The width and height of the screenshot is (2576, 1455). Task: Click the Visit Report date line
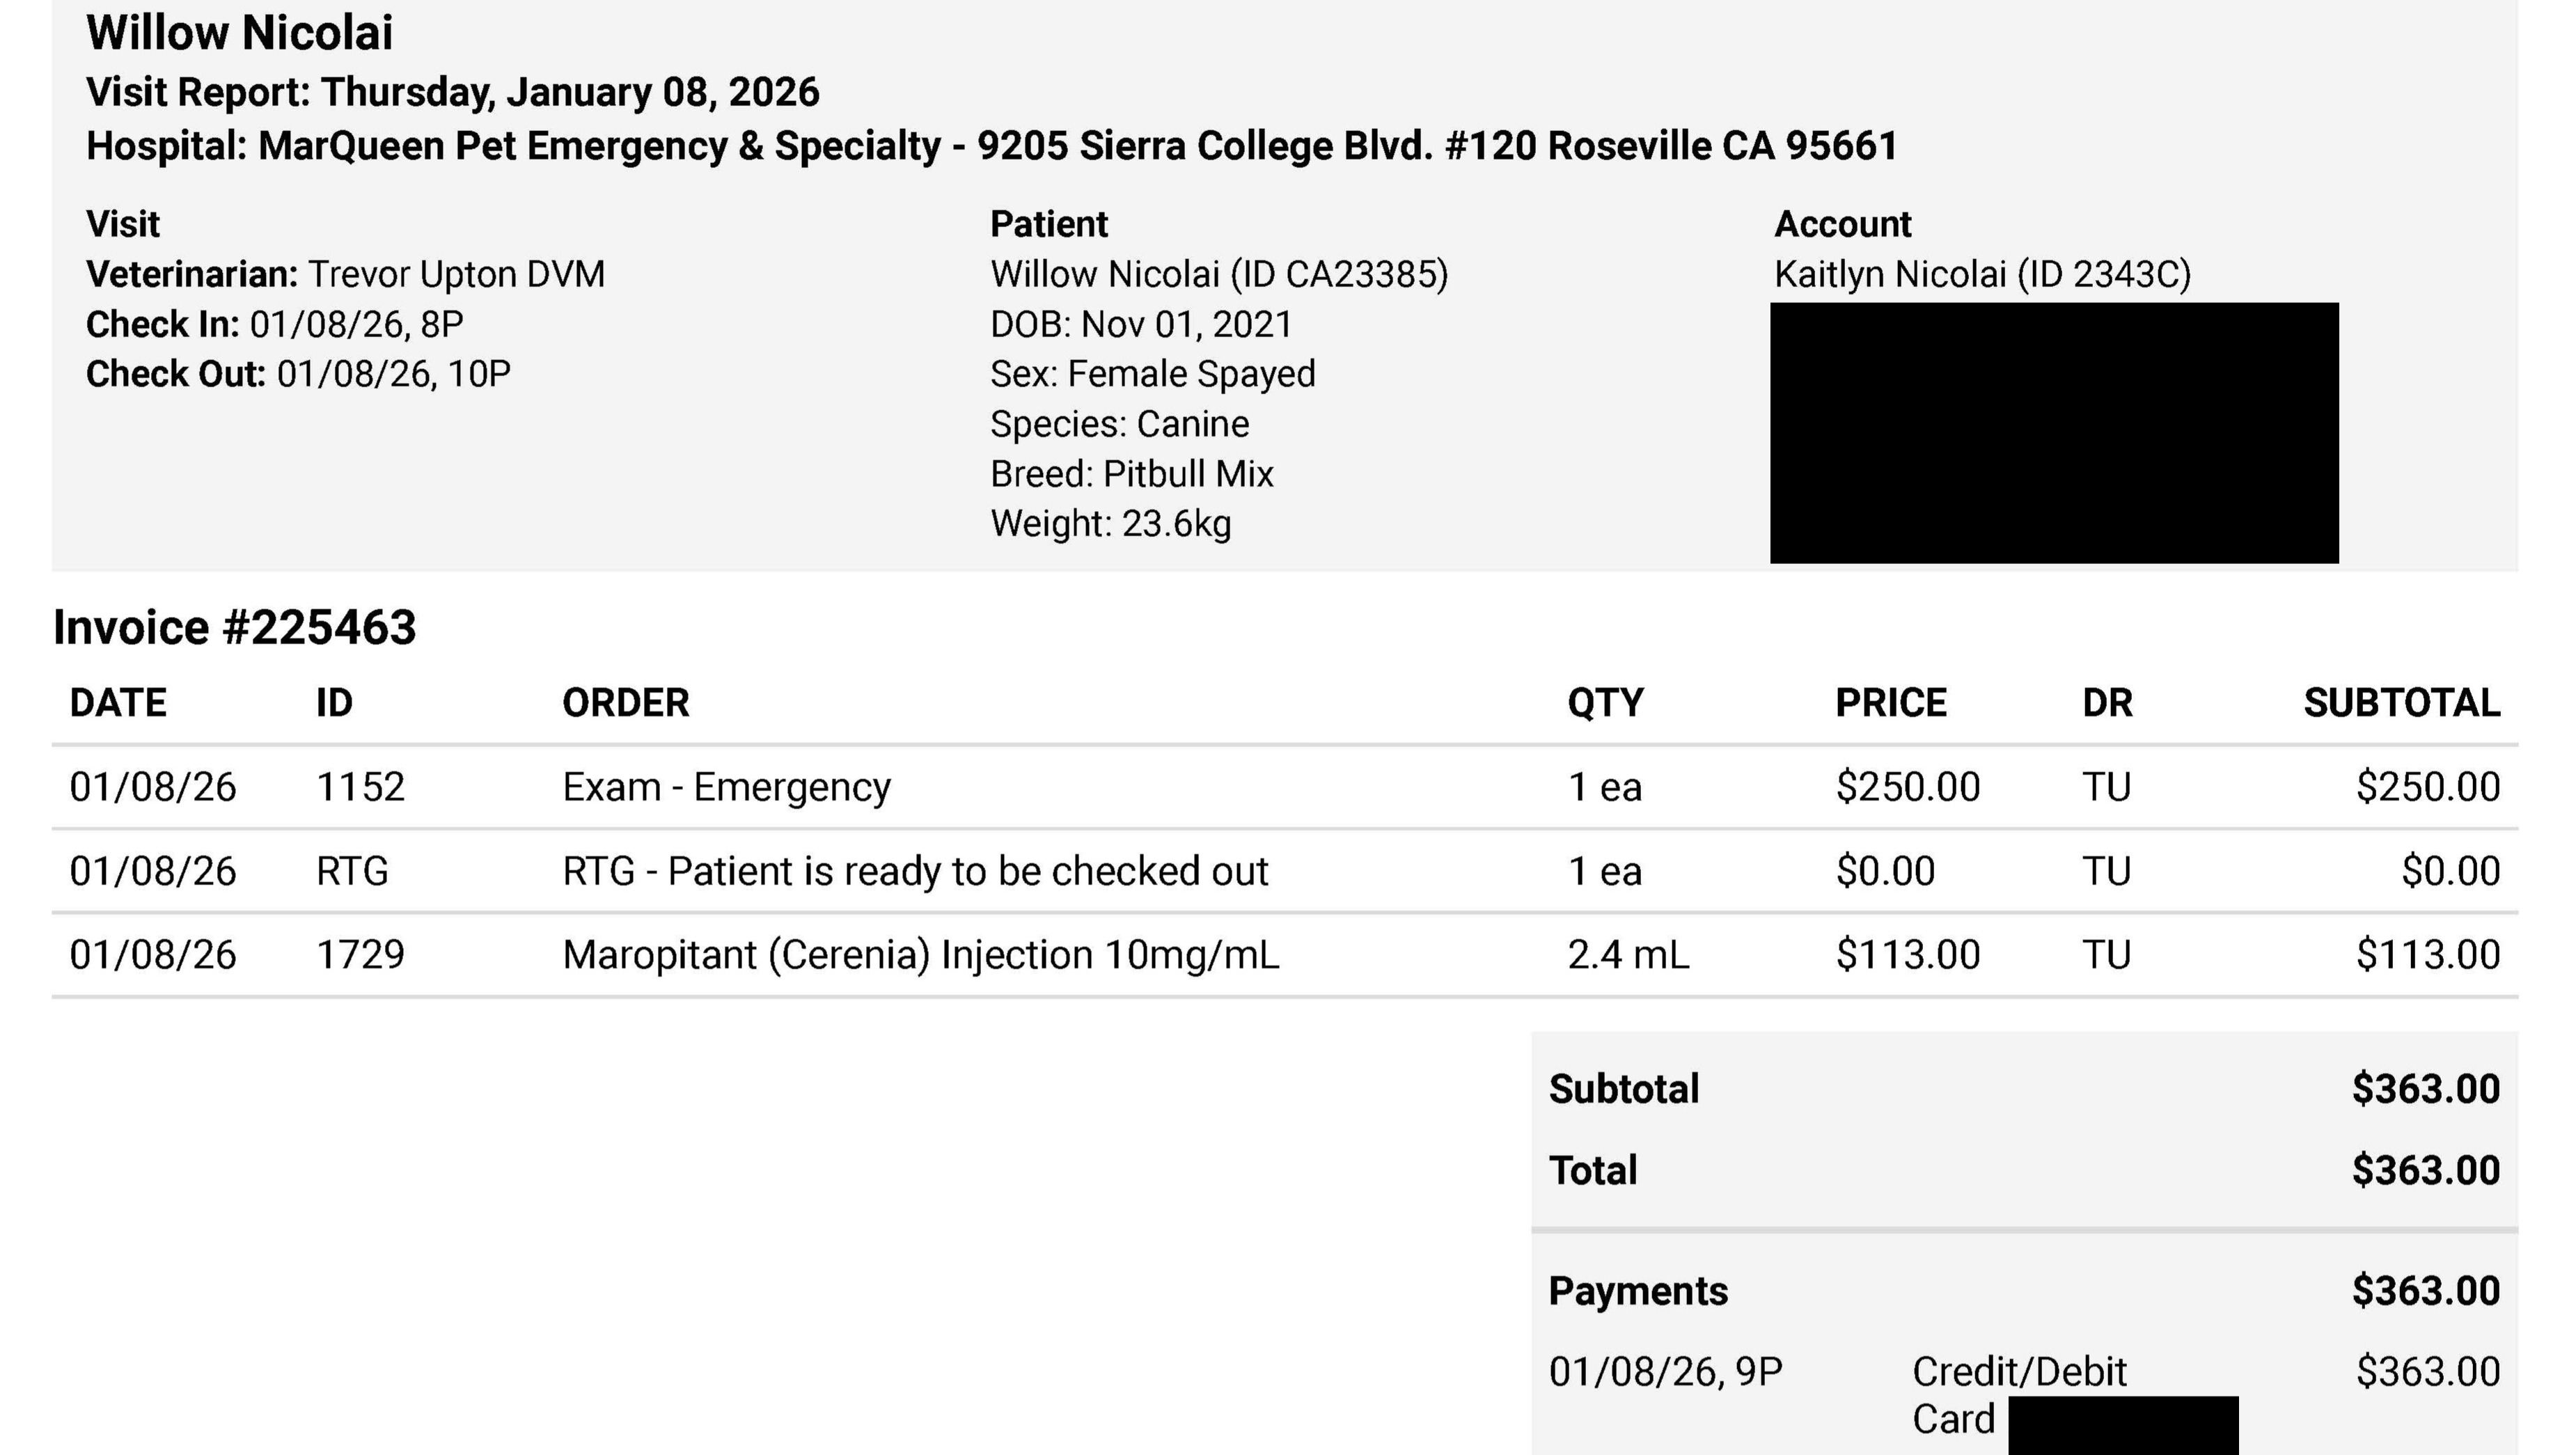tap(452, 92)
